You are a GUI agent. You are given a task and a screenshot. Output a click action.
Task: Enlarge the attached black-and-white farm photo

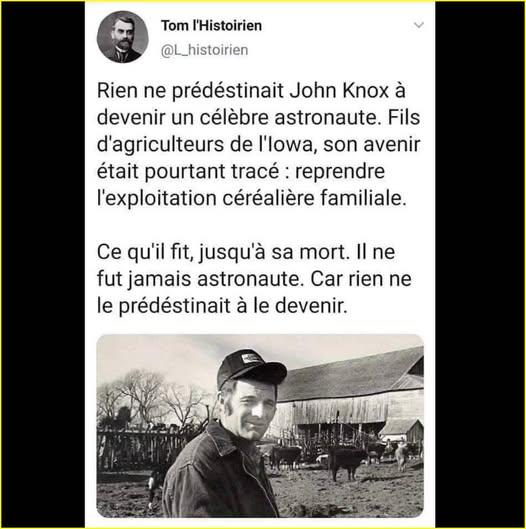click(260, 426)
